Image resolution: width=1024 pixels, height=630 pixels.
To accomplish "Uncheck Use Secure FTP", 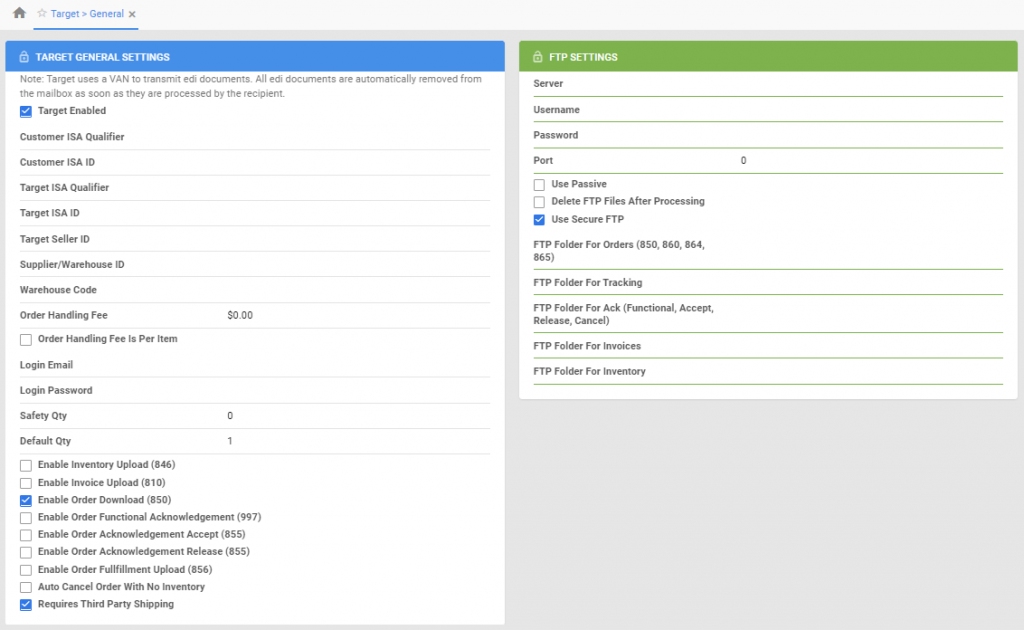I will (x=537, y=219).
